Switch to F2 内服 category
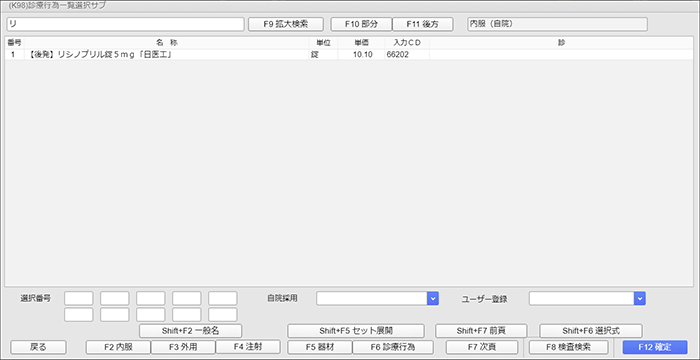This screenshot has height=360, width=700. tap(118, 347)
